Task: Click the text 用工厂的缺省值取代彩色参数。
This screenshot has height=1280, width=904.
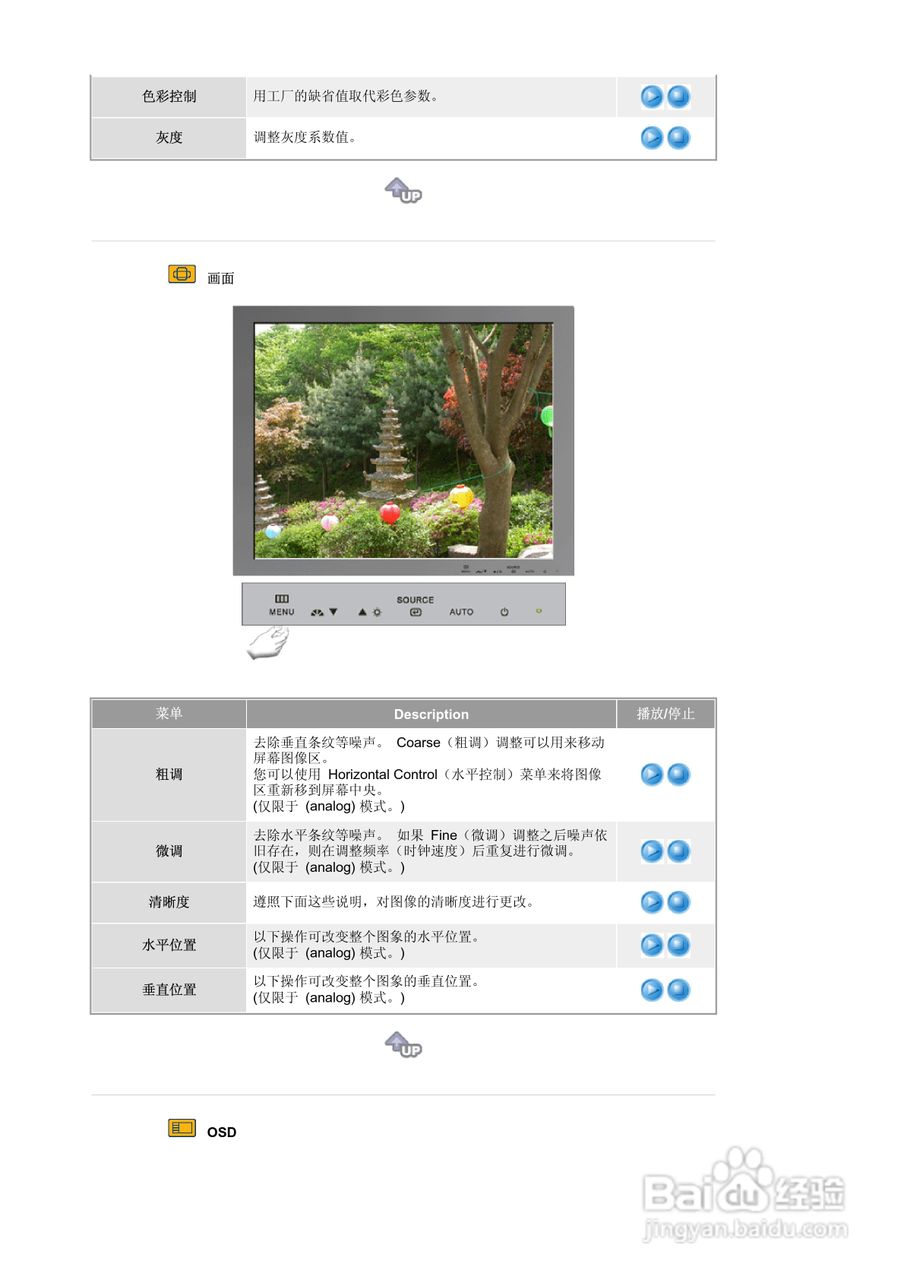Action: (x=347, y=97)
